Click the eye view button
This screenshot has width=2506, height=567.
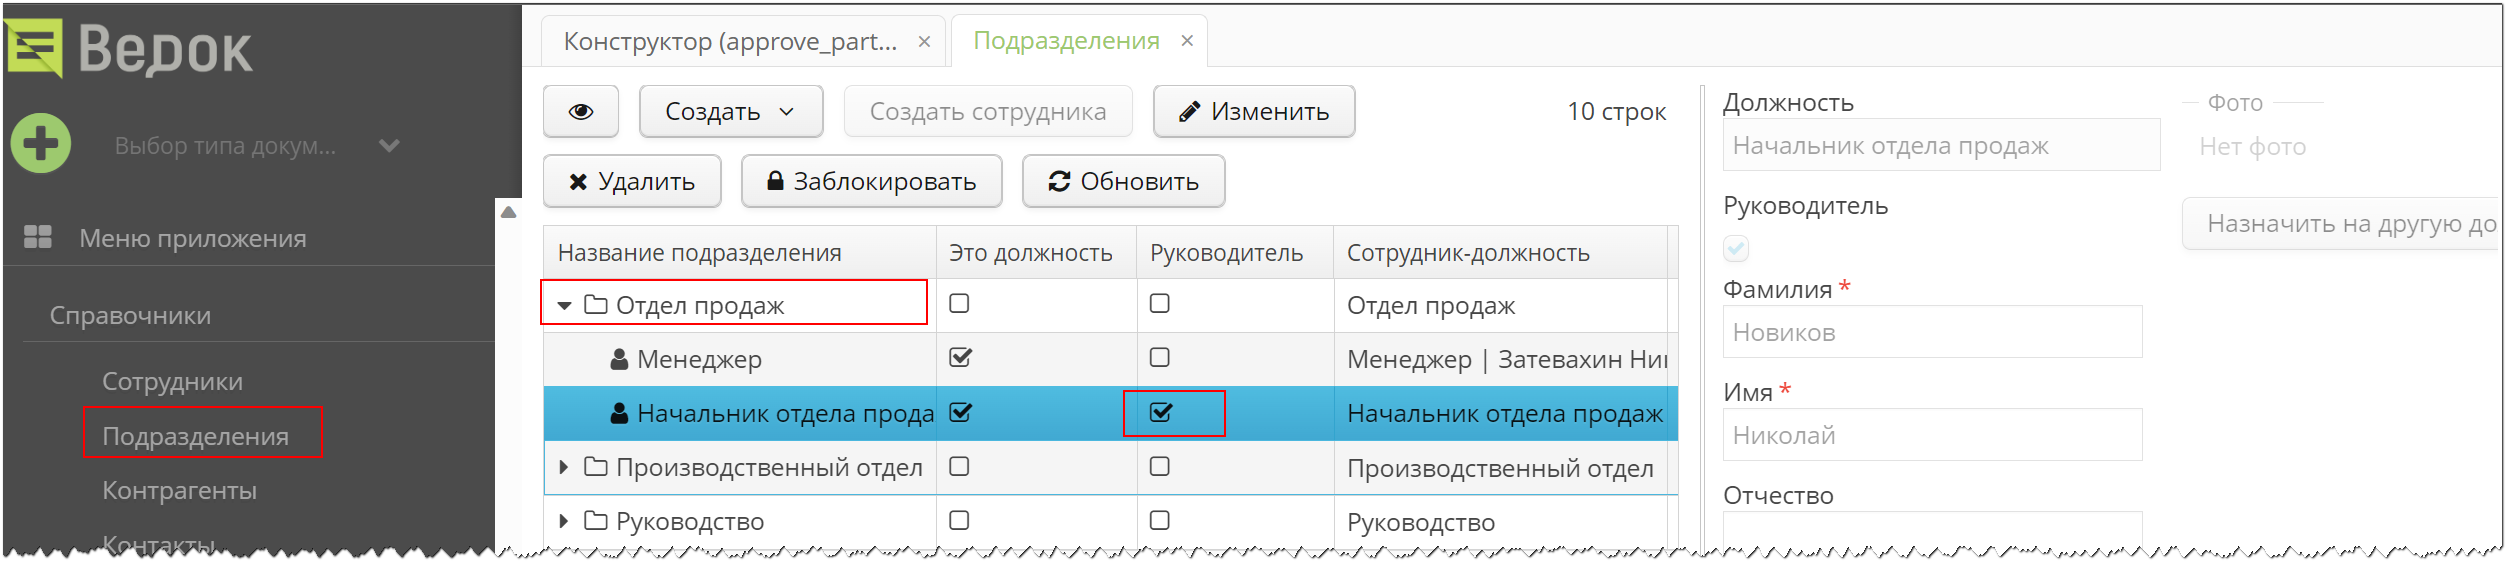(x=581, y=112)
